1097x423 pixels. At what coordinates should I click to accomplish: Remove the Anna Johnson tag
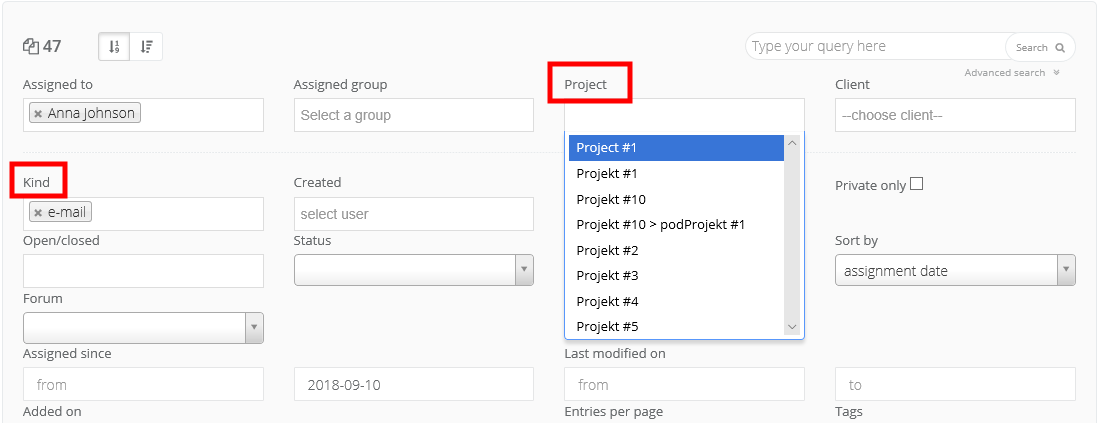[37, 114]
